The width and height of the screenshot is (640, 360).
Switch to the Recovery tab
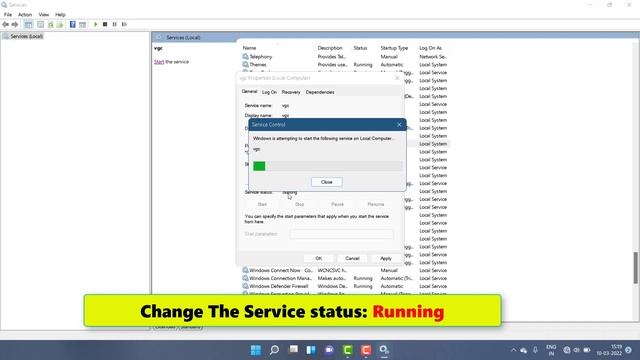291,92
